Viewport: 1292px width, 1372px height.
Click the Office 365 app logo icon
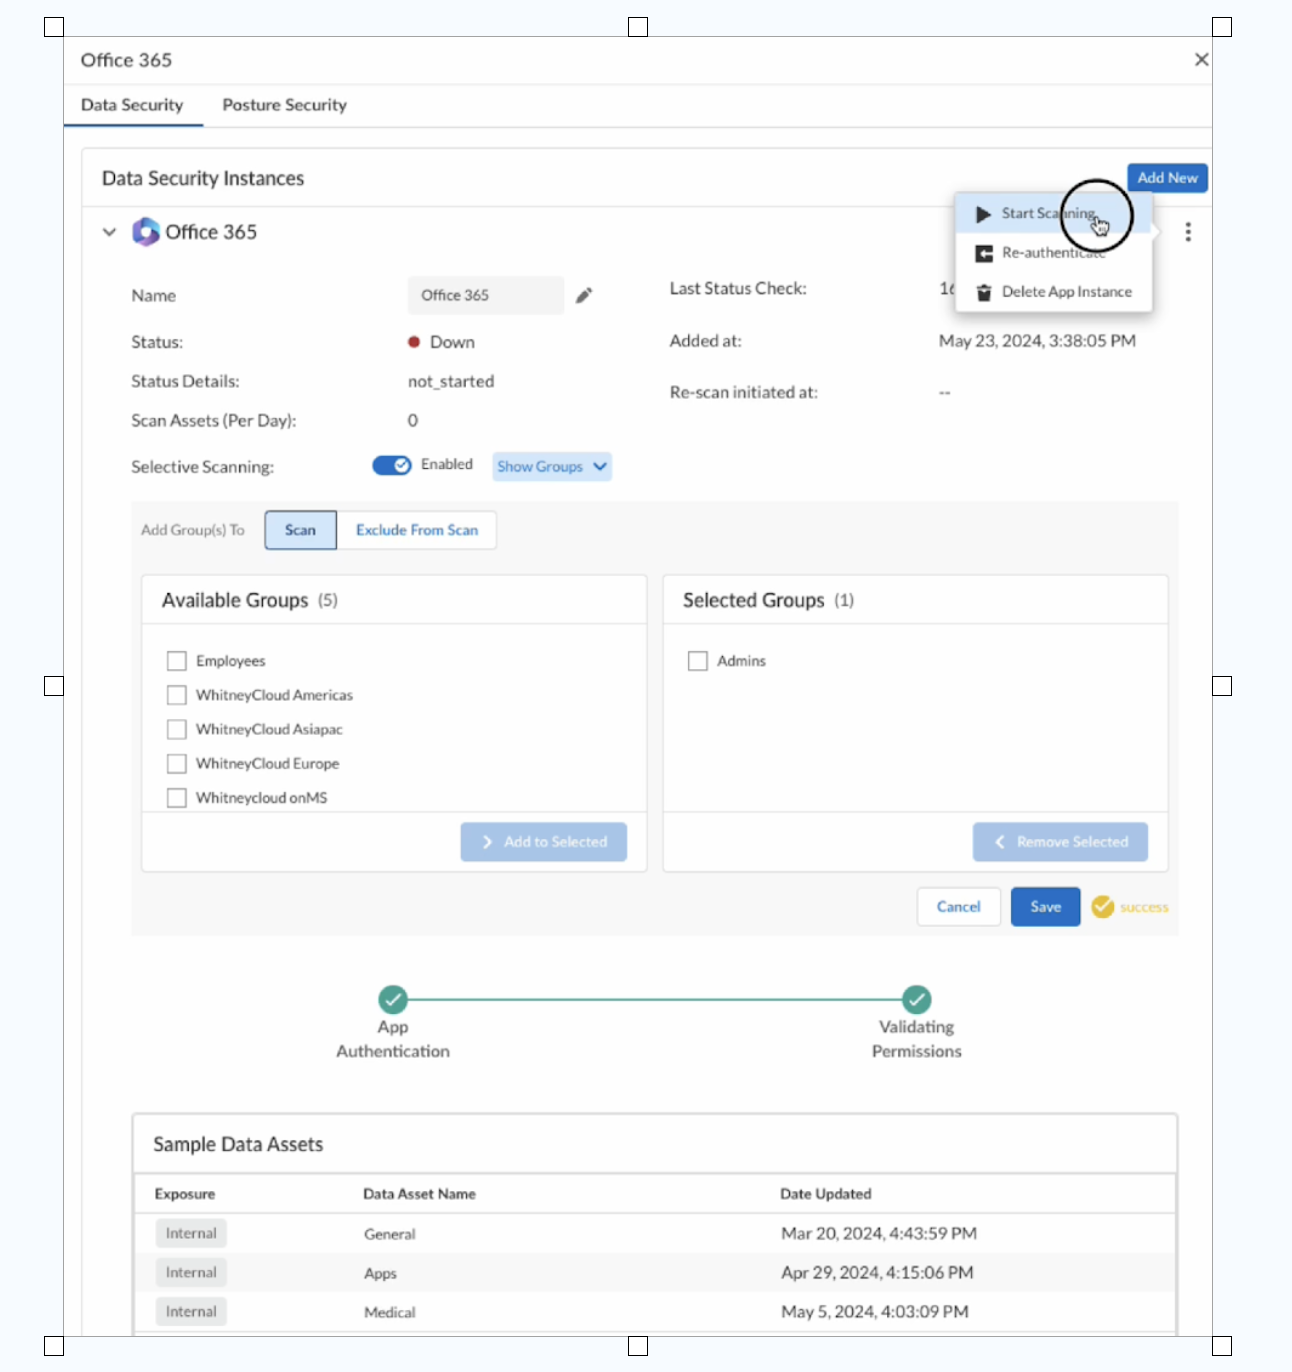(x=146, y=232)
